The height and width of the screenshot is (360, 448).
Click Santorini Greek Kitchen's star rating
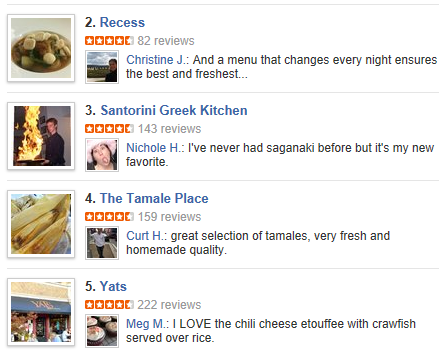[109, 129]
